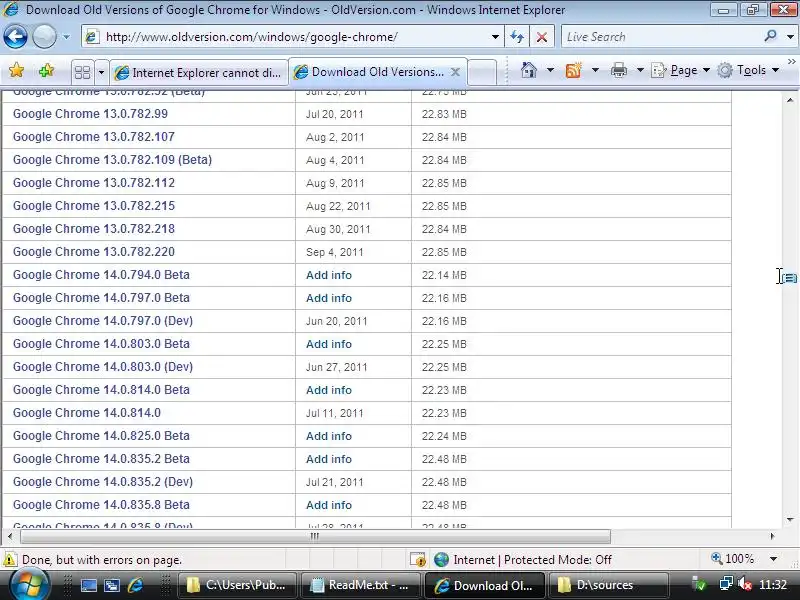Expand the toolbar overflow chevron
800x600 pixels.
pyautogui.click(x=791, y=62)
